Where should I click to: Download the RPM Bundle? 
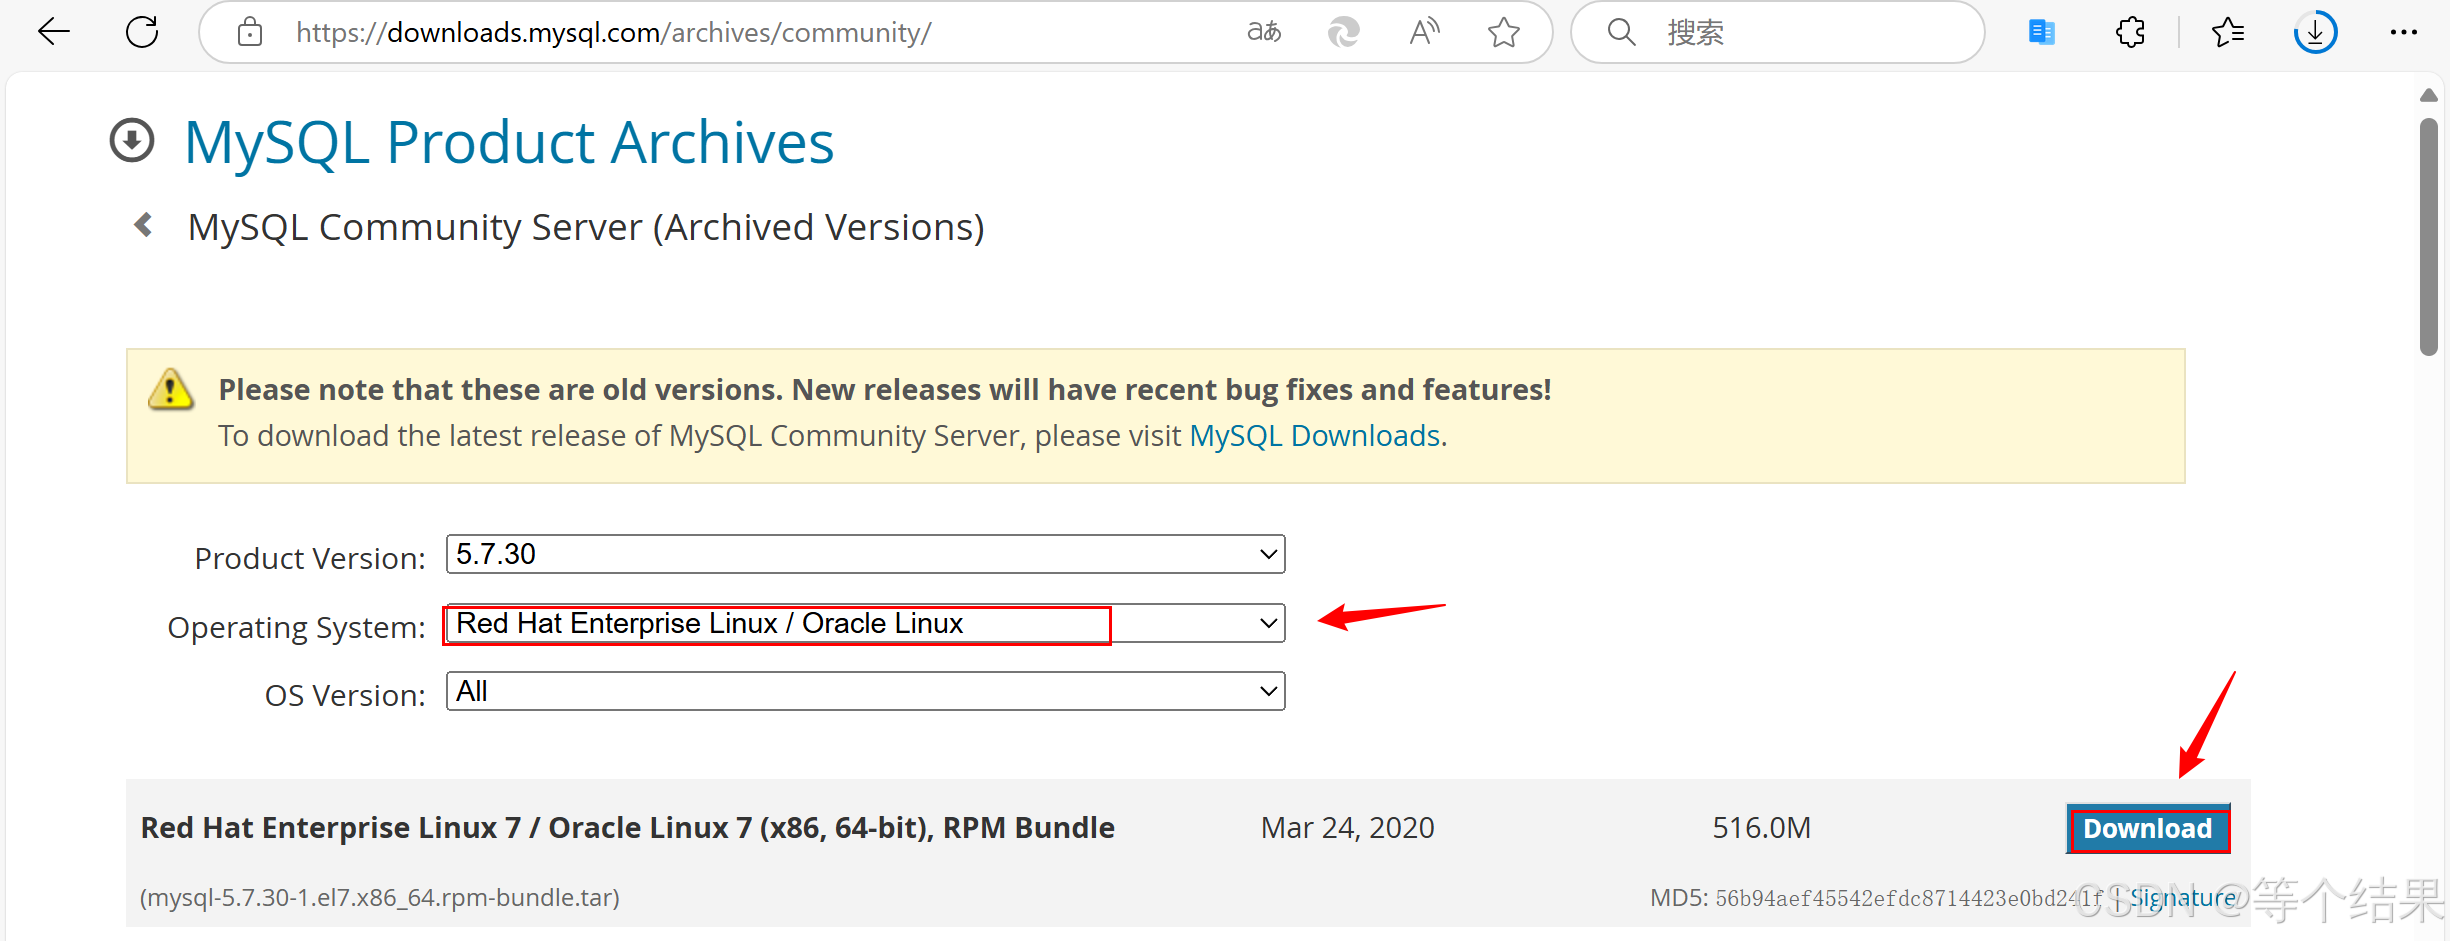coord(2148,829)
